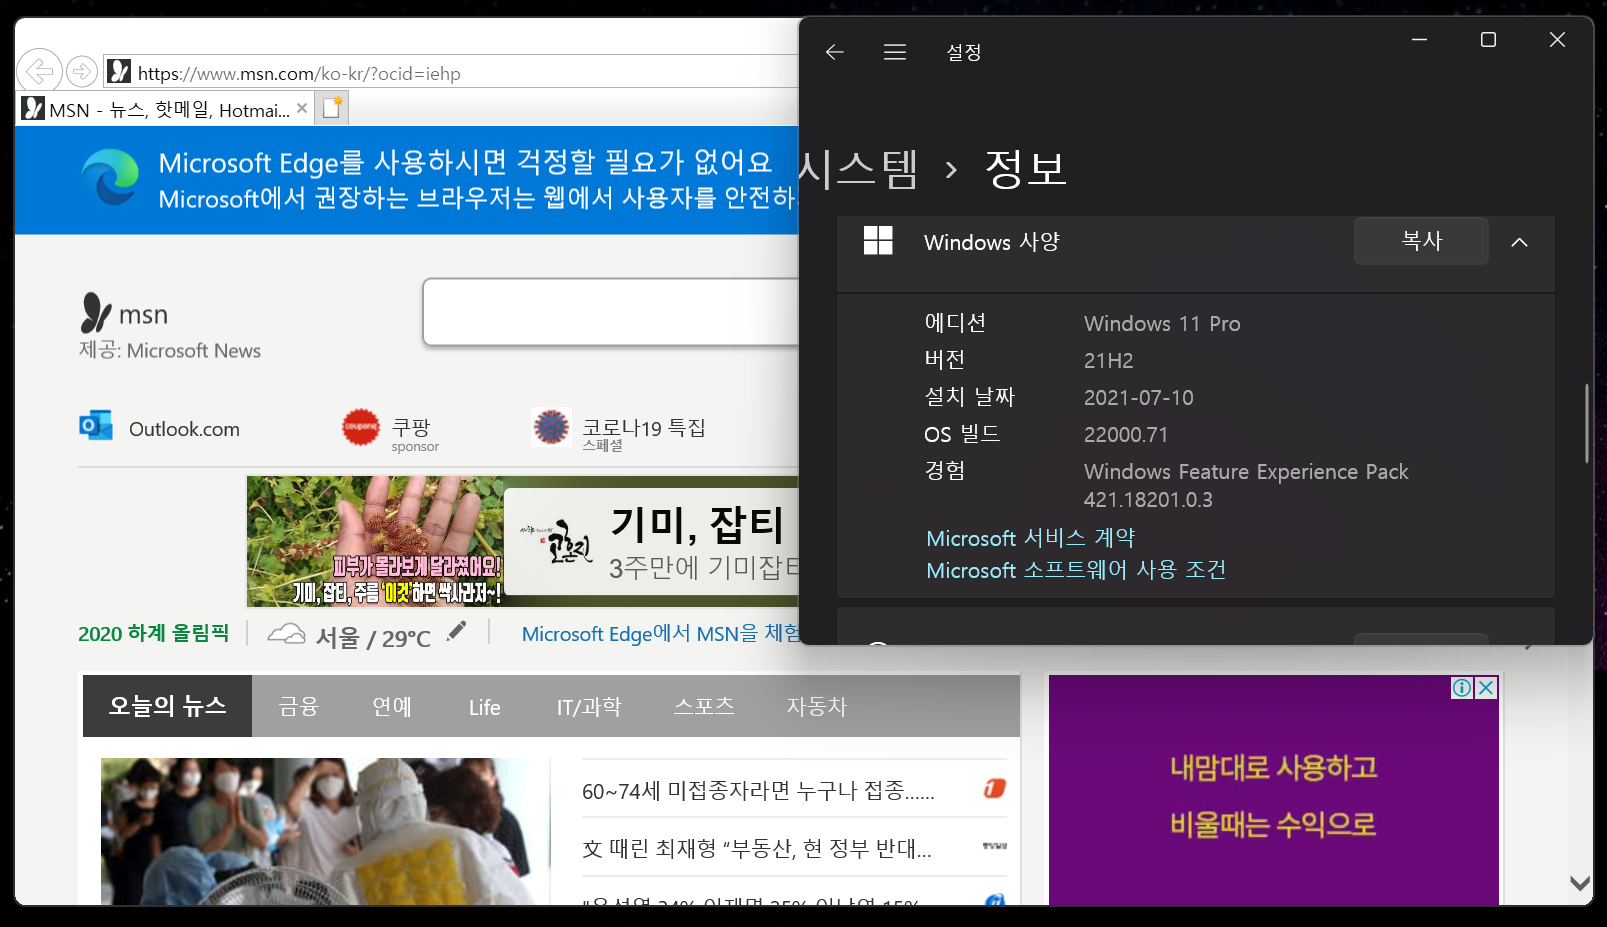Open the 2020 하계 올림픽 link
The width and height of the screenshot is (1607, 927).
coord(154,633)
